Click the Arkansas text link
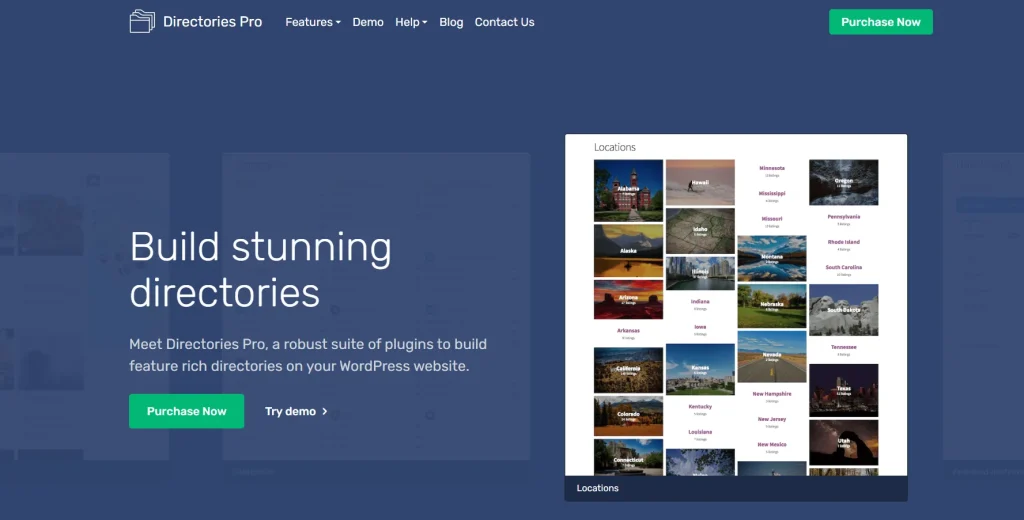Screen dimensions: 1024x520 (628, 331)
